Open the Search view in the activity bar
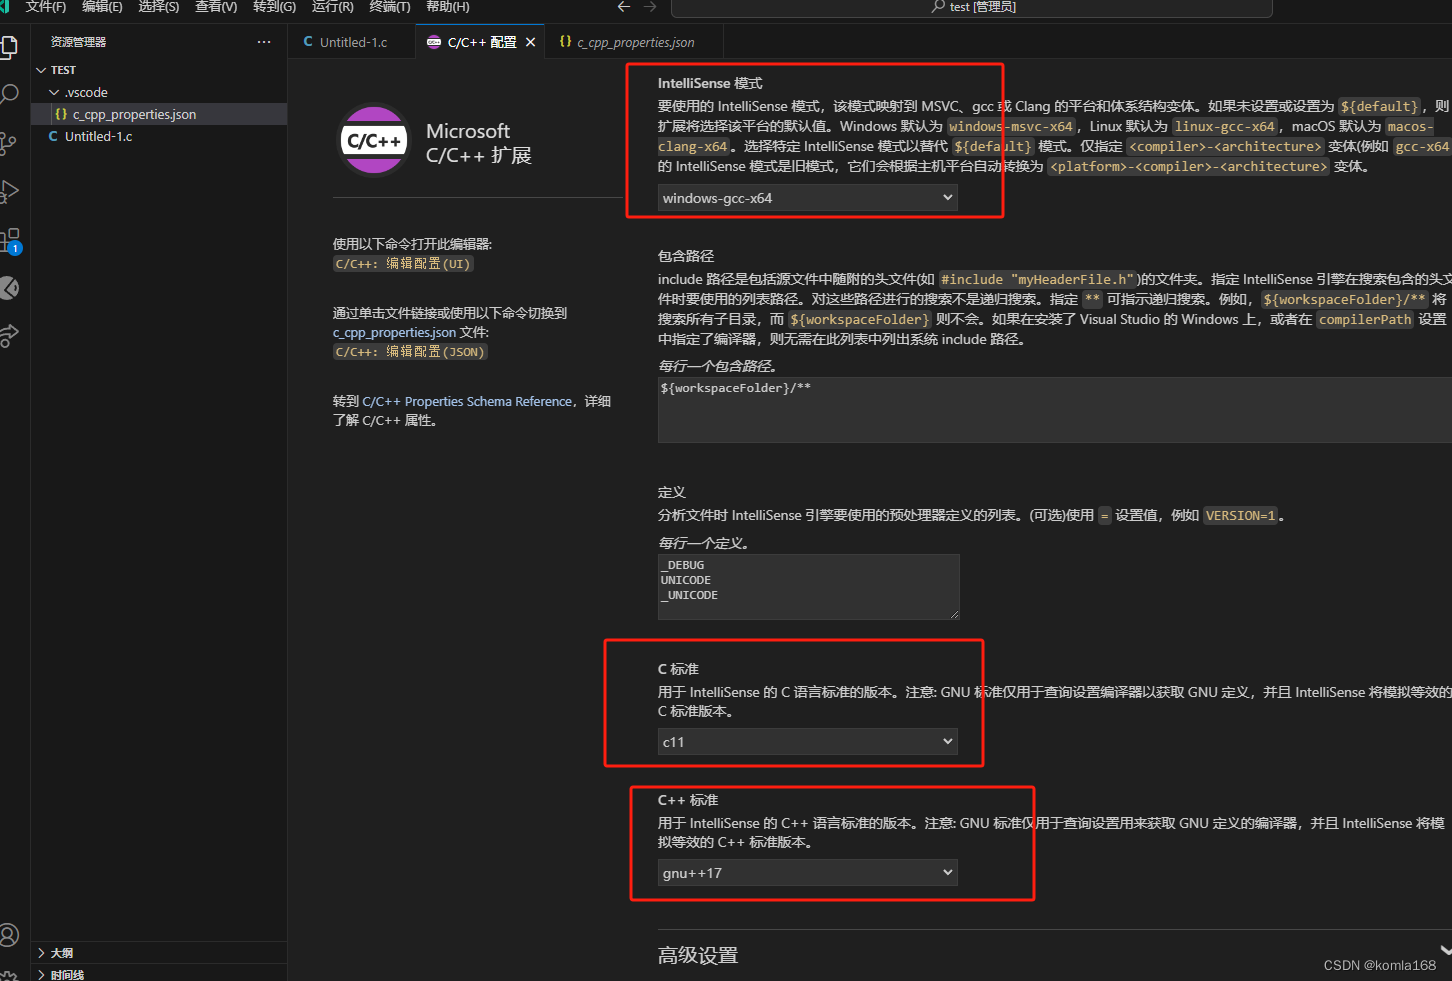 (x=11, y=94)
